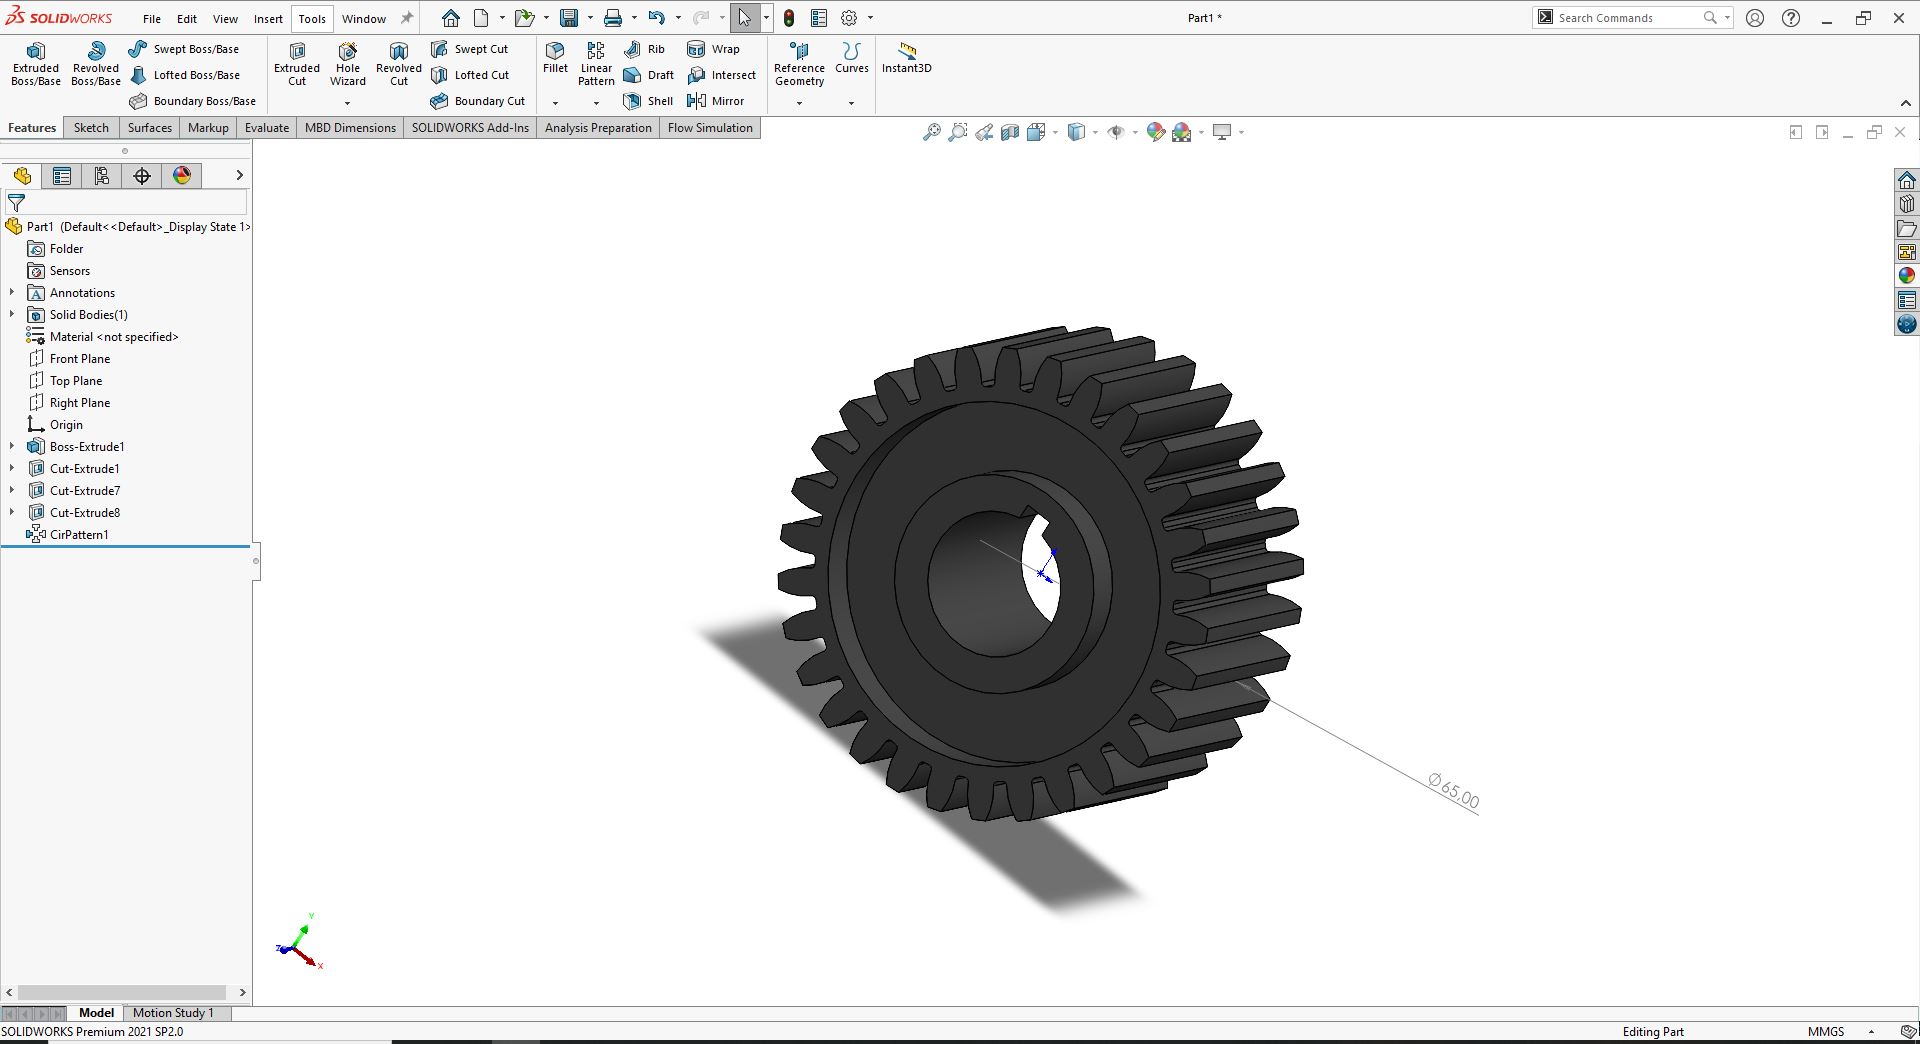Viewport: 1920px width, 1044px height.
Task: Open the Appearances task pane tab
Action: coord(1907,276)
